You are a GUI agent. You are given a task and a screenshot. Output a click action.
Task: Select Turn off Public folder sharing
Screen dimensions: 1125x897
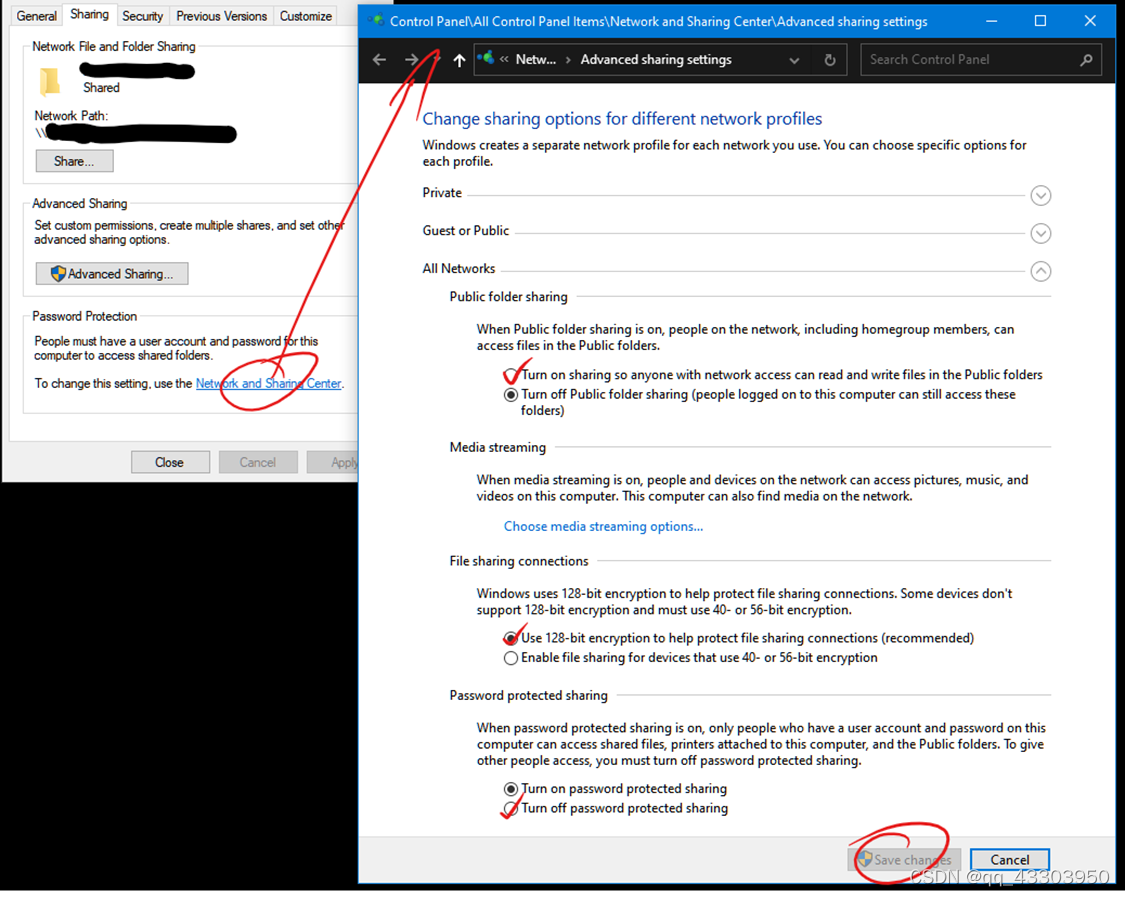point(511,395)
